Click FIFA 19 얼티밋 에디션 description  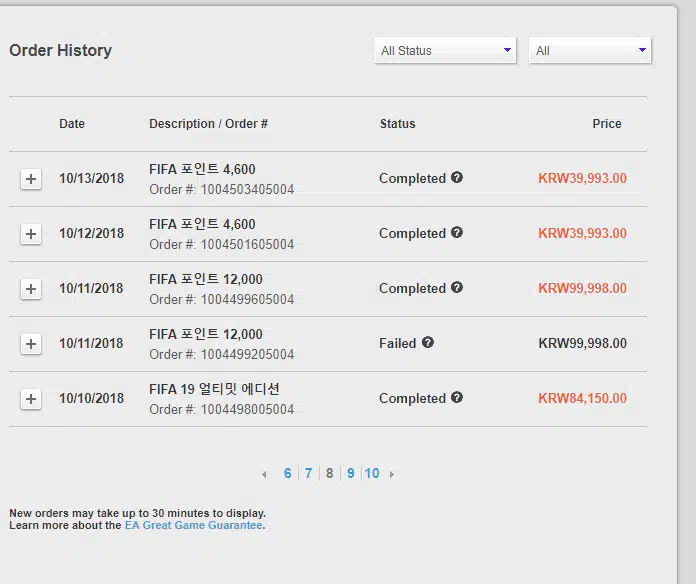pos(214,390)
